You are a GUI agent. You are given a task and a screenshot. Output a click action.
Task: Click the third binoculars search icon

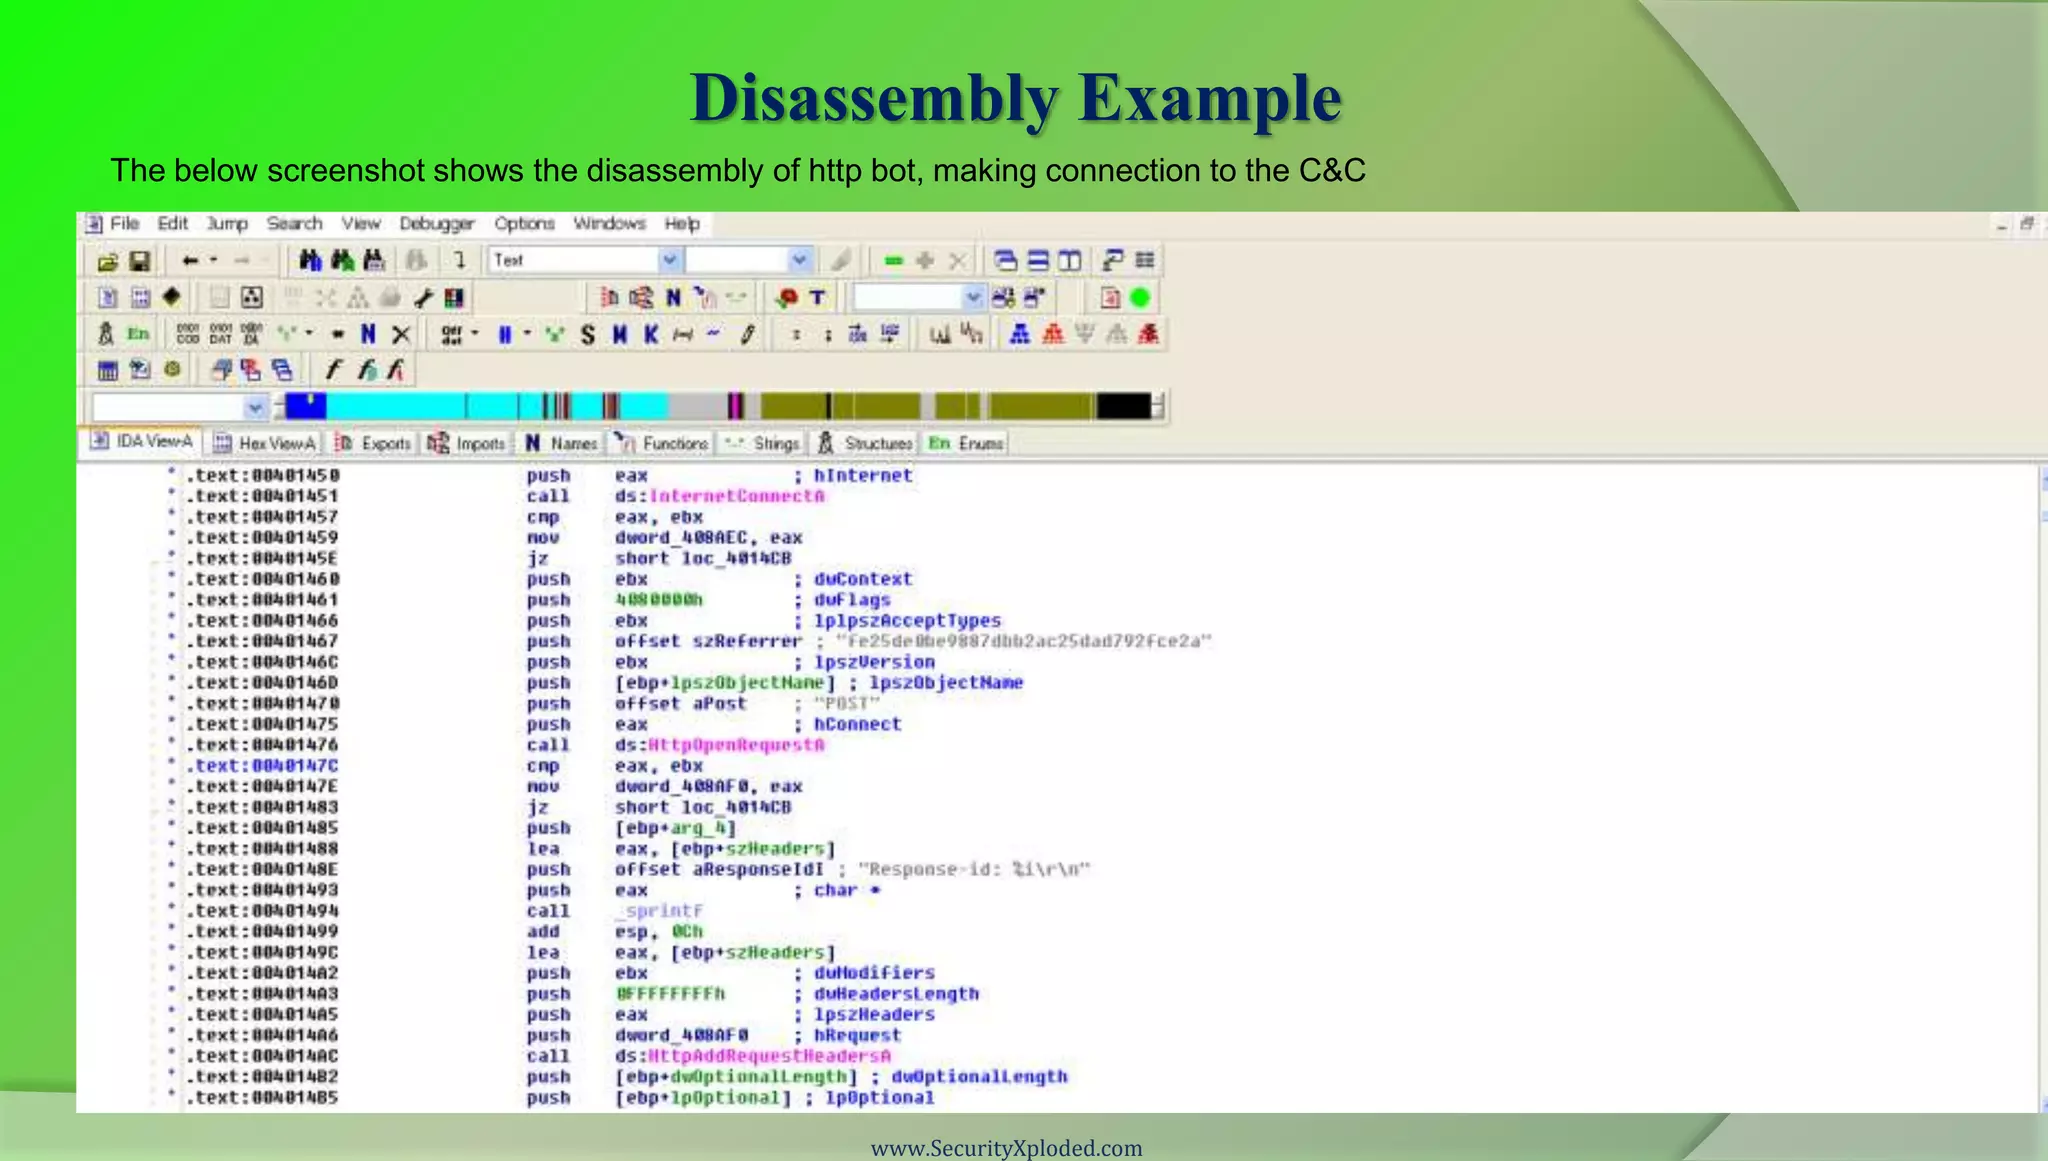click(x=374, y=260)
